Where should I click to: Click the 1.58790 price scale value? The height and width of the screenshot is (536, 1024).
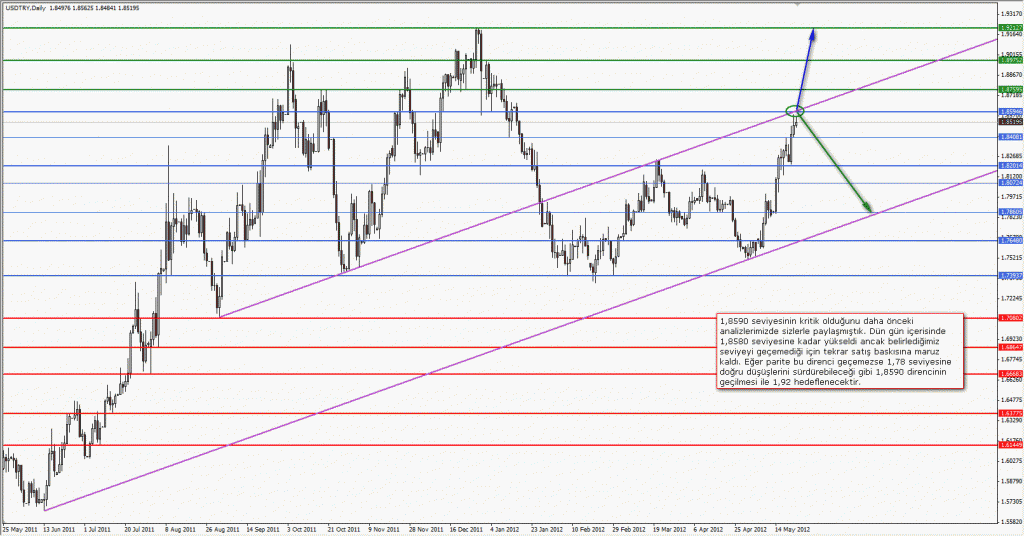tap(1010, 481)
